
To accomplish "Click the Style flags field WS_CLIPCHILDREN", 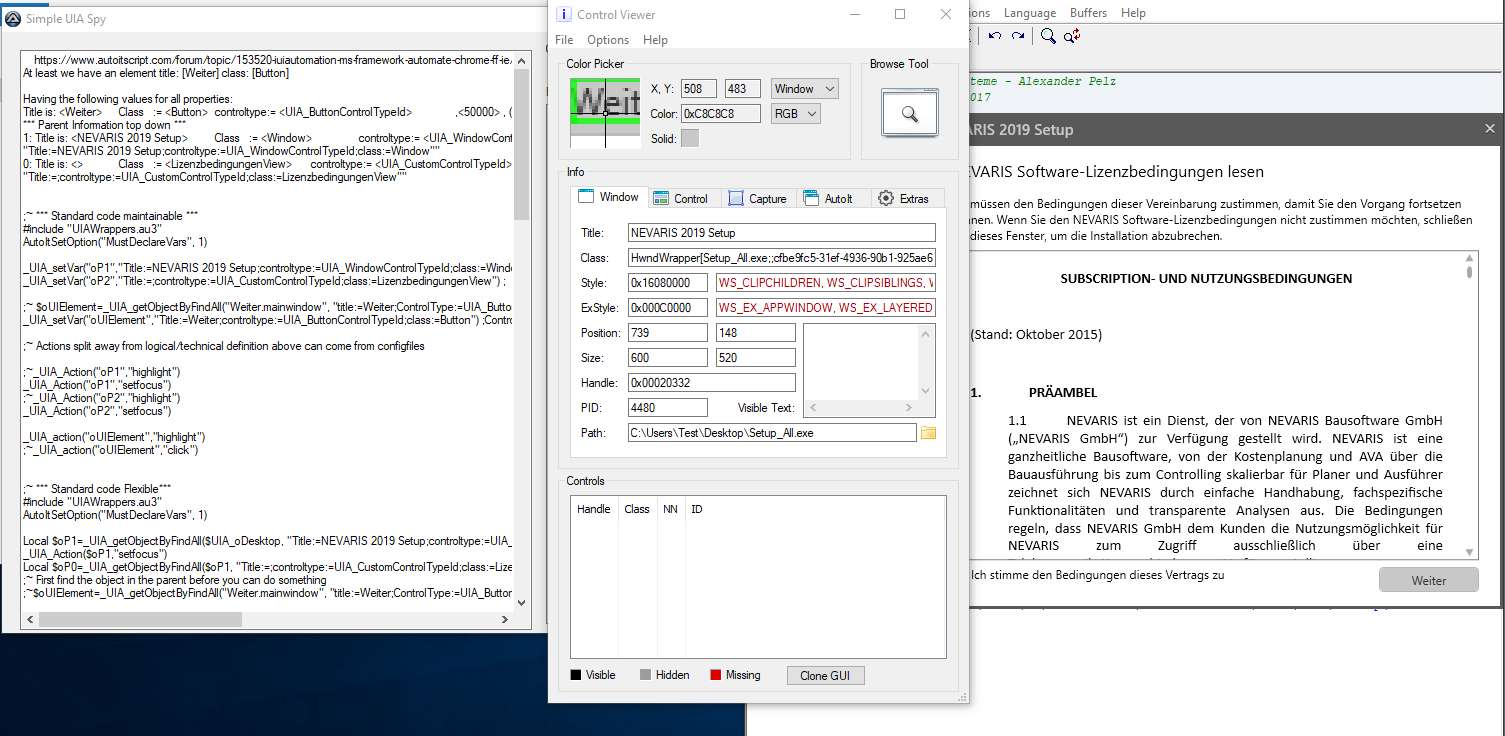I will (x=826, y=283).
